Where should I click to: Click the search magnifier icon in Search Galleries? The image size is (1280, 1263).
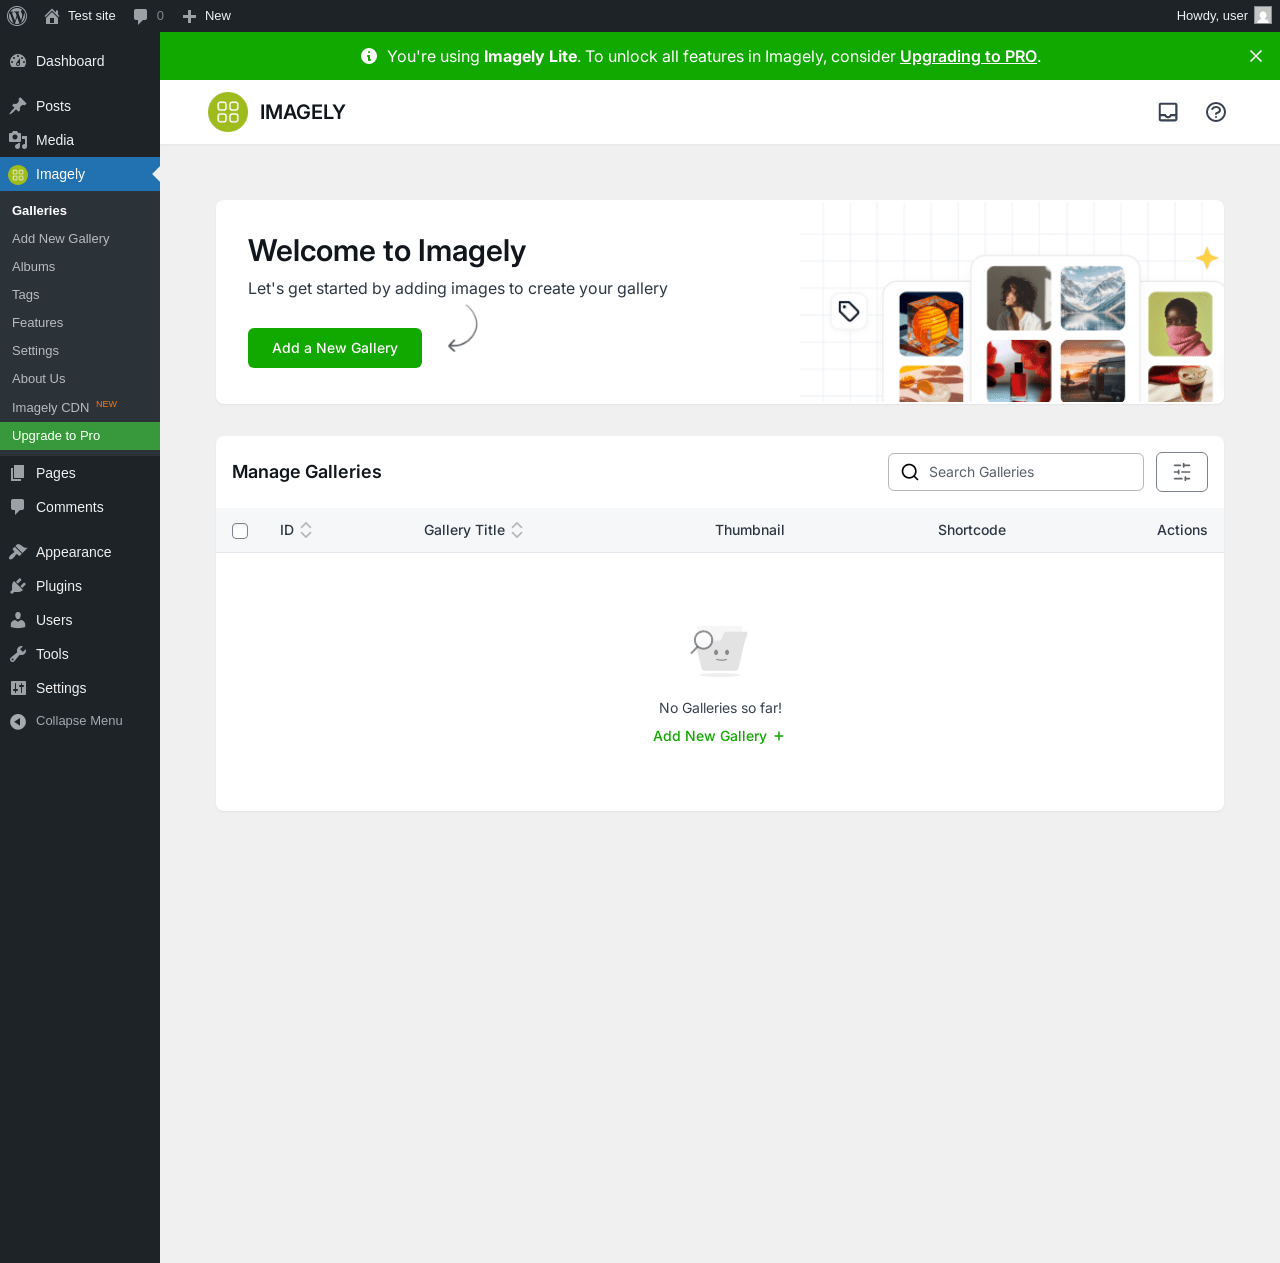[x=910, y=472]
